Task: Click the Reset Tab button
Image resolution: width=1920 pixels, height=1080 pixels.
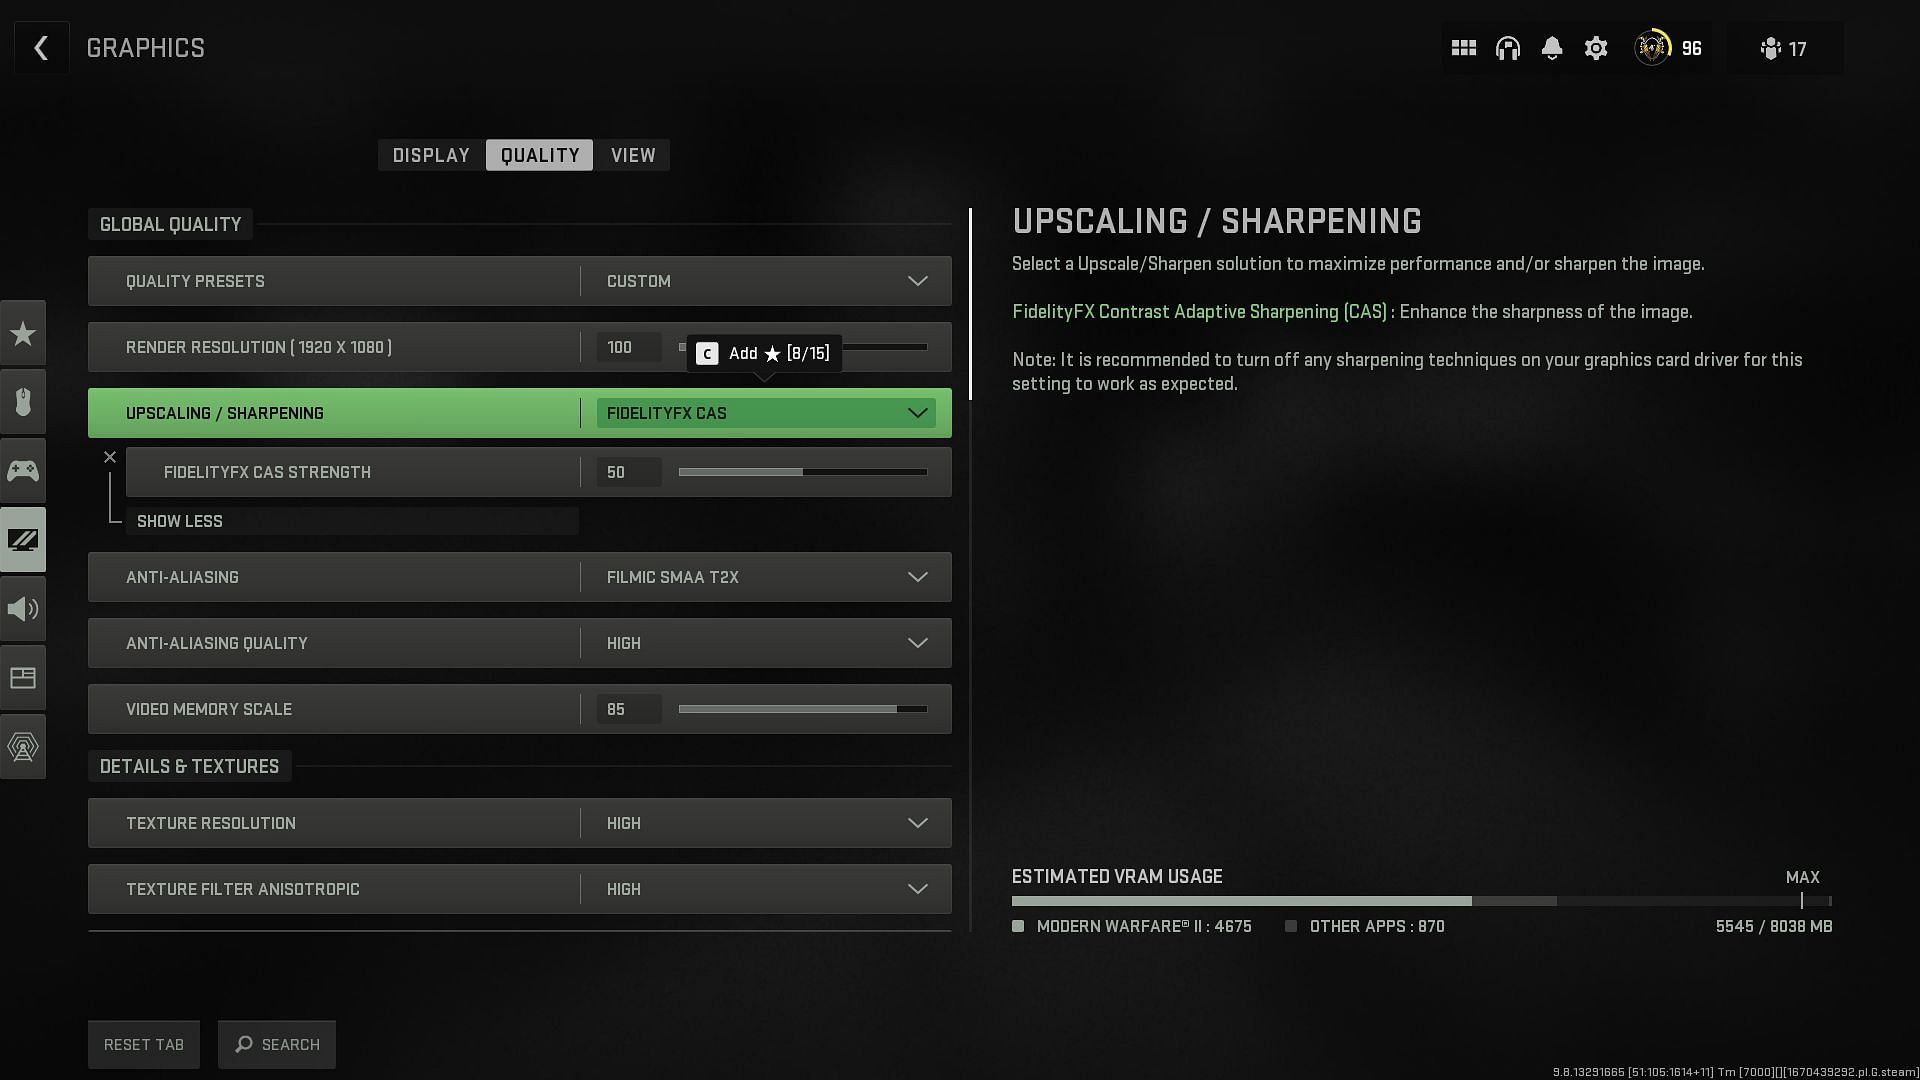Action: [144, 1044]
